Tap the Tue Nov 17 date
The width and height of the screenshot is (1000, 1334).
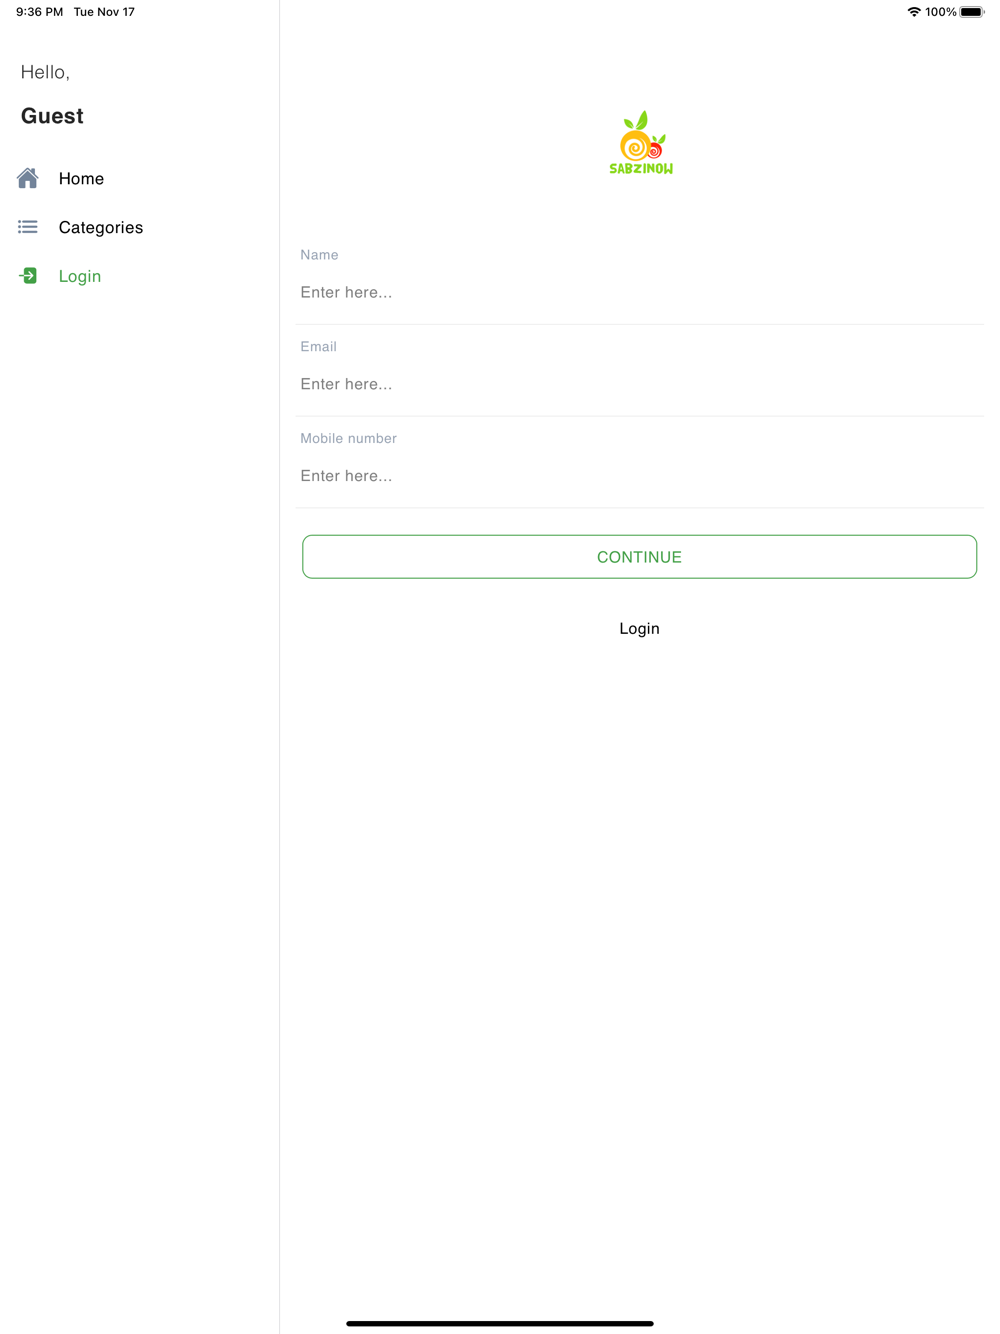pyautogui.click(x=104, y=12)
